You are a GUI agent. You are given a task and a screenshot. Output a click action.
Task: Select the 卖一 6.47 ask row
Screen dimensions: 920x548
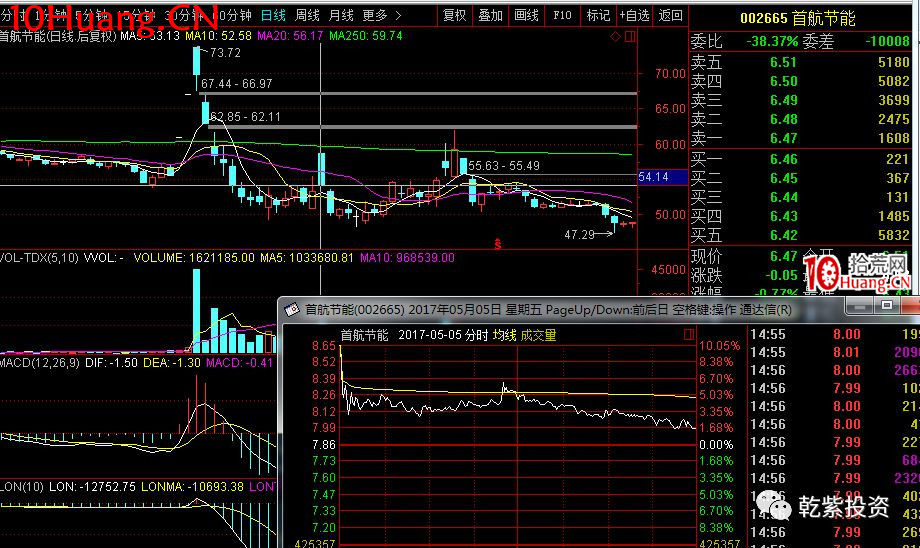coord(800,138)
